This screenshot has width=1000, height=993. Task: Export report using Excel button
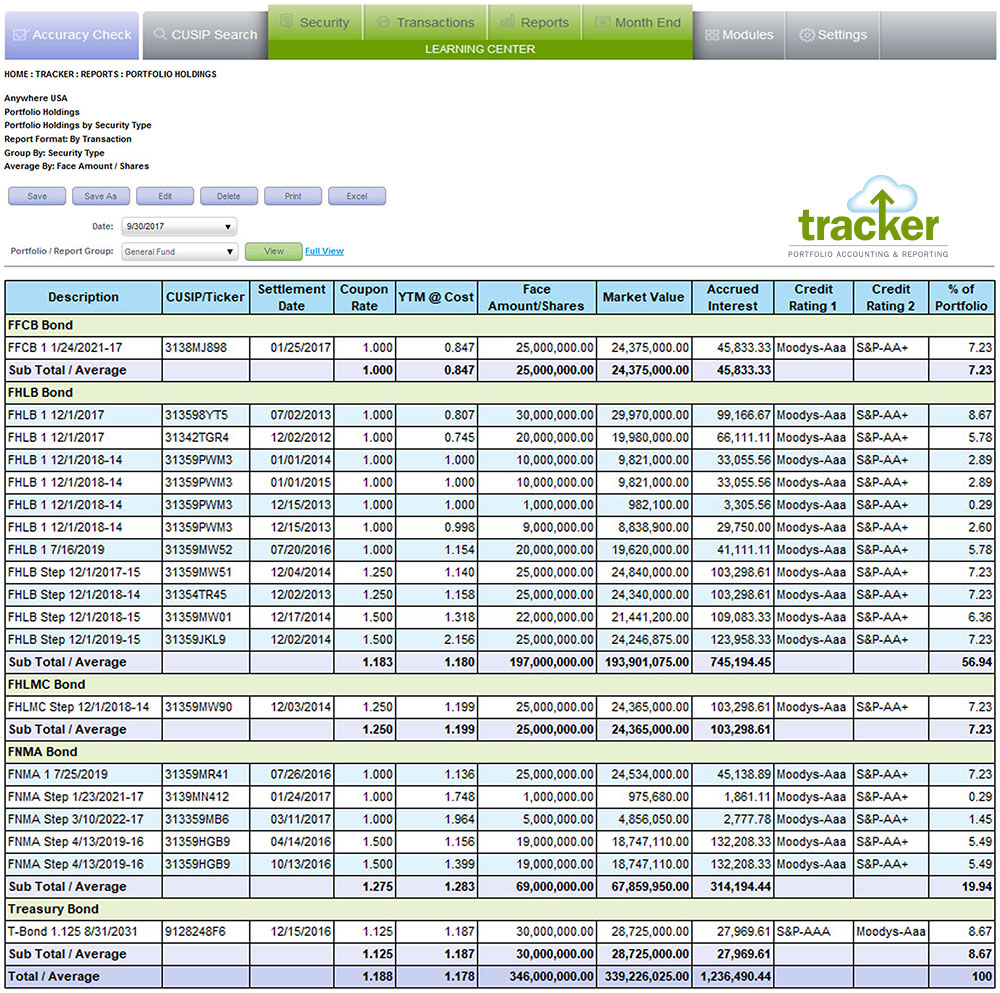point(357,196)
